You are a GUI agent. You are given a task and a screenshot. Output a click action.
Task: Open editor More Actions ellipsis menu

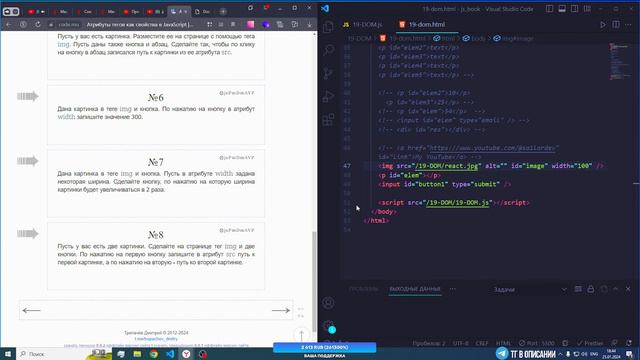628,24
